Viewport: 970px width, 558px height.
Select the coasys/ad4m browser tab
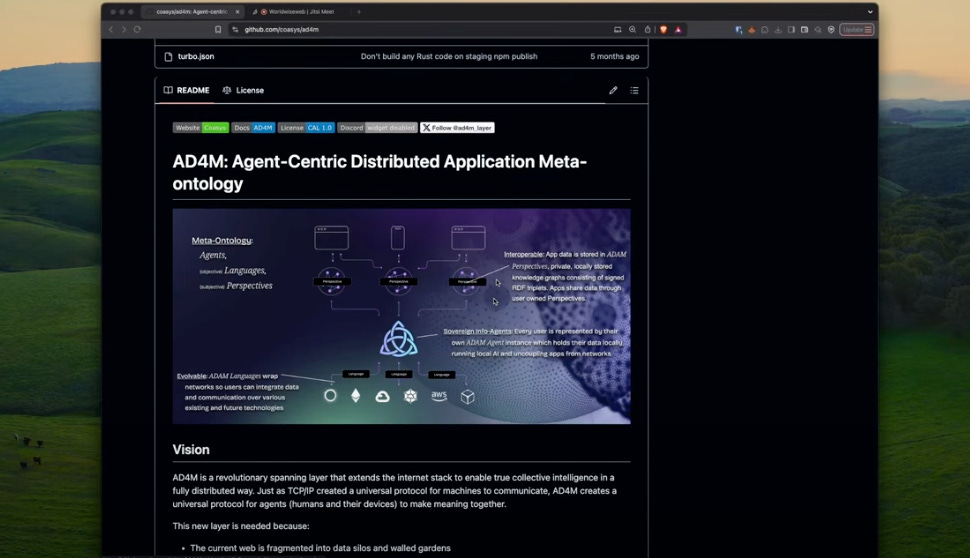pos(192,12)
